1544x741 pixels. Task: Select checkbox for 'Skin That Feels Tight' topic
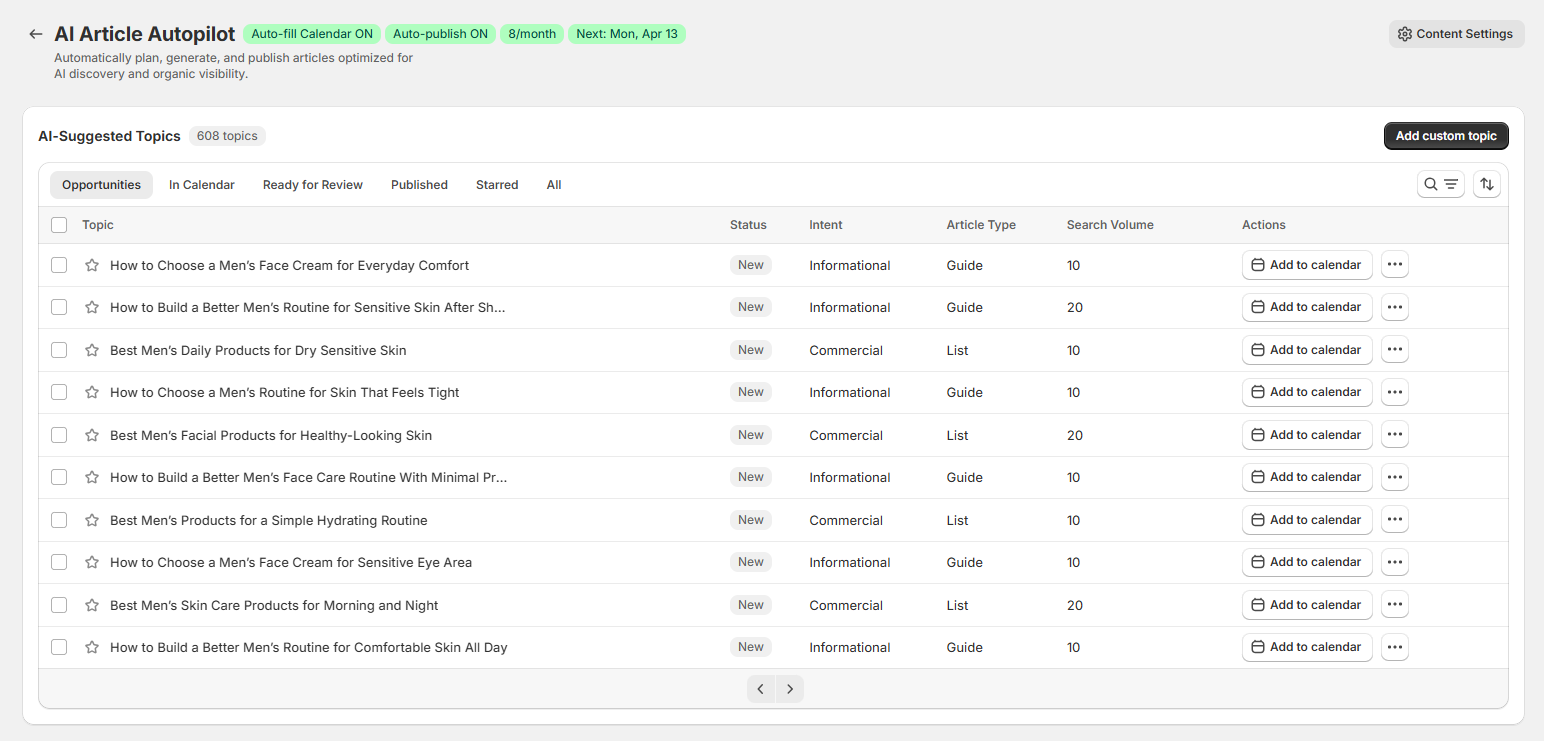tap(59, 392)
